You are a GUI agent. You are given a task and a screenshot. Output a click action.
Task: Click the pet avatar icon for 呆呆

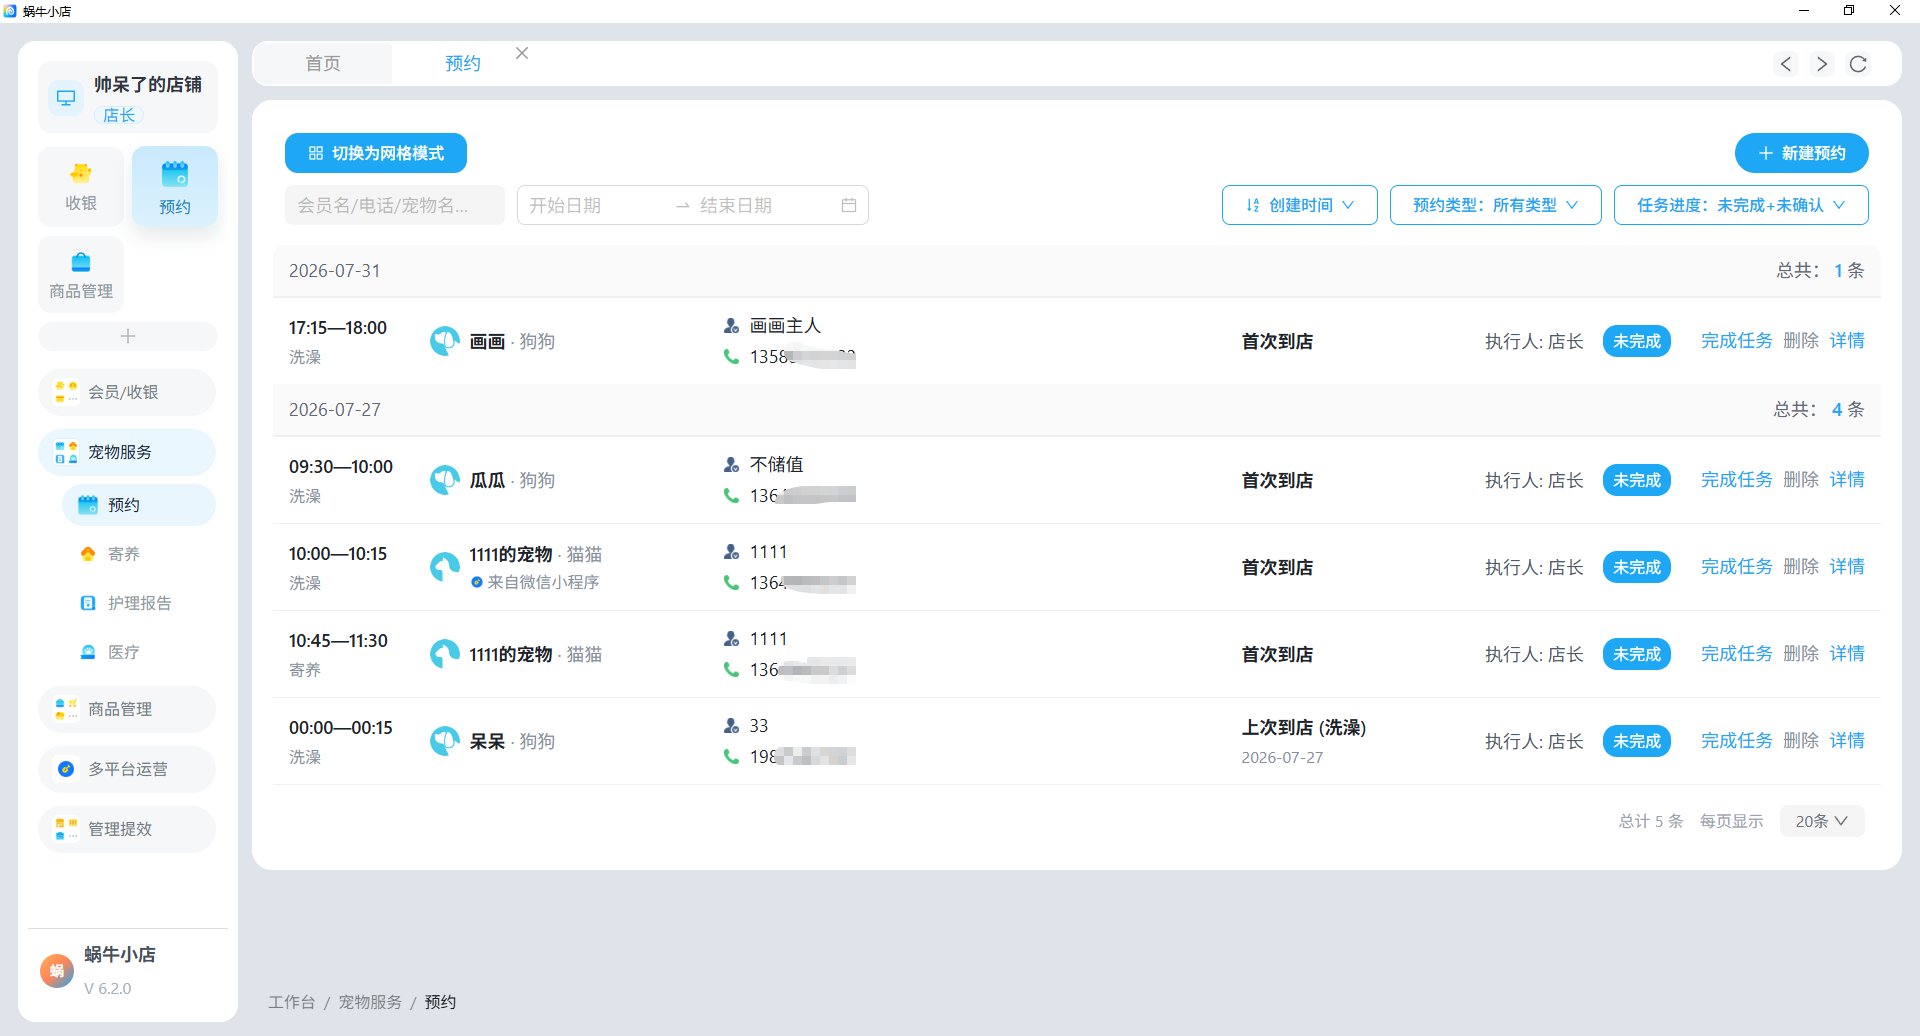click(x=445, y=741)
